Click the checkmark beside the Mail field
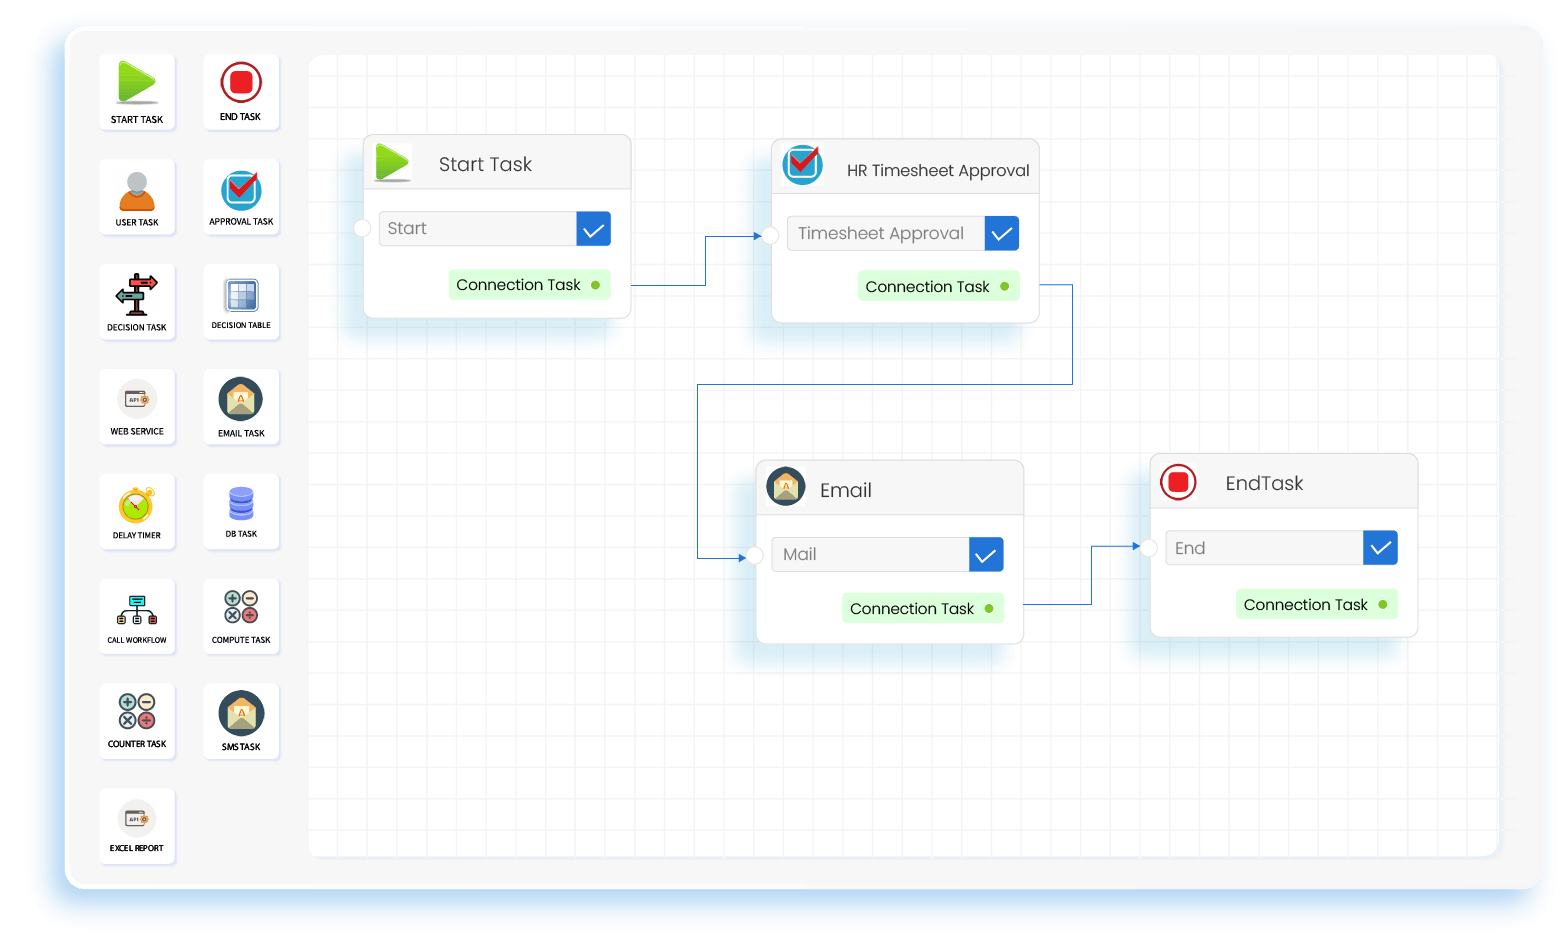The image size is (1561, 948). point(986,554)
